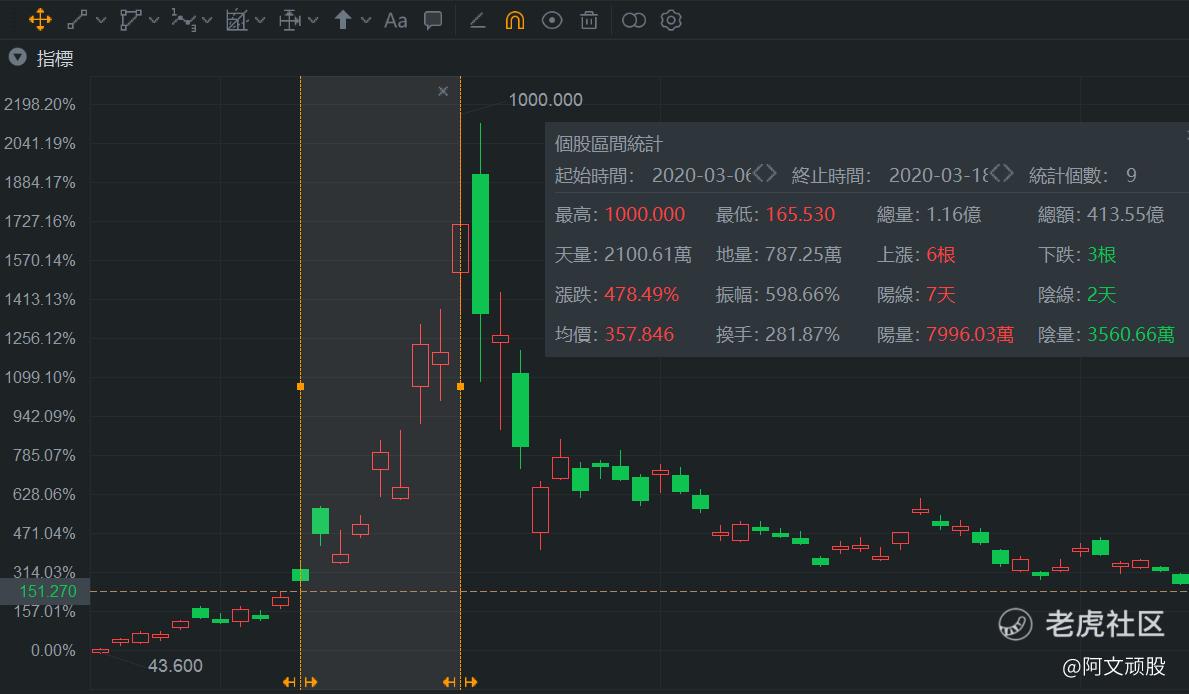Image resolution: width=1189 pixels, height=694 pixels.
Task: Select the Gann/Fibonacci grid tool
Action: point(237,20)
